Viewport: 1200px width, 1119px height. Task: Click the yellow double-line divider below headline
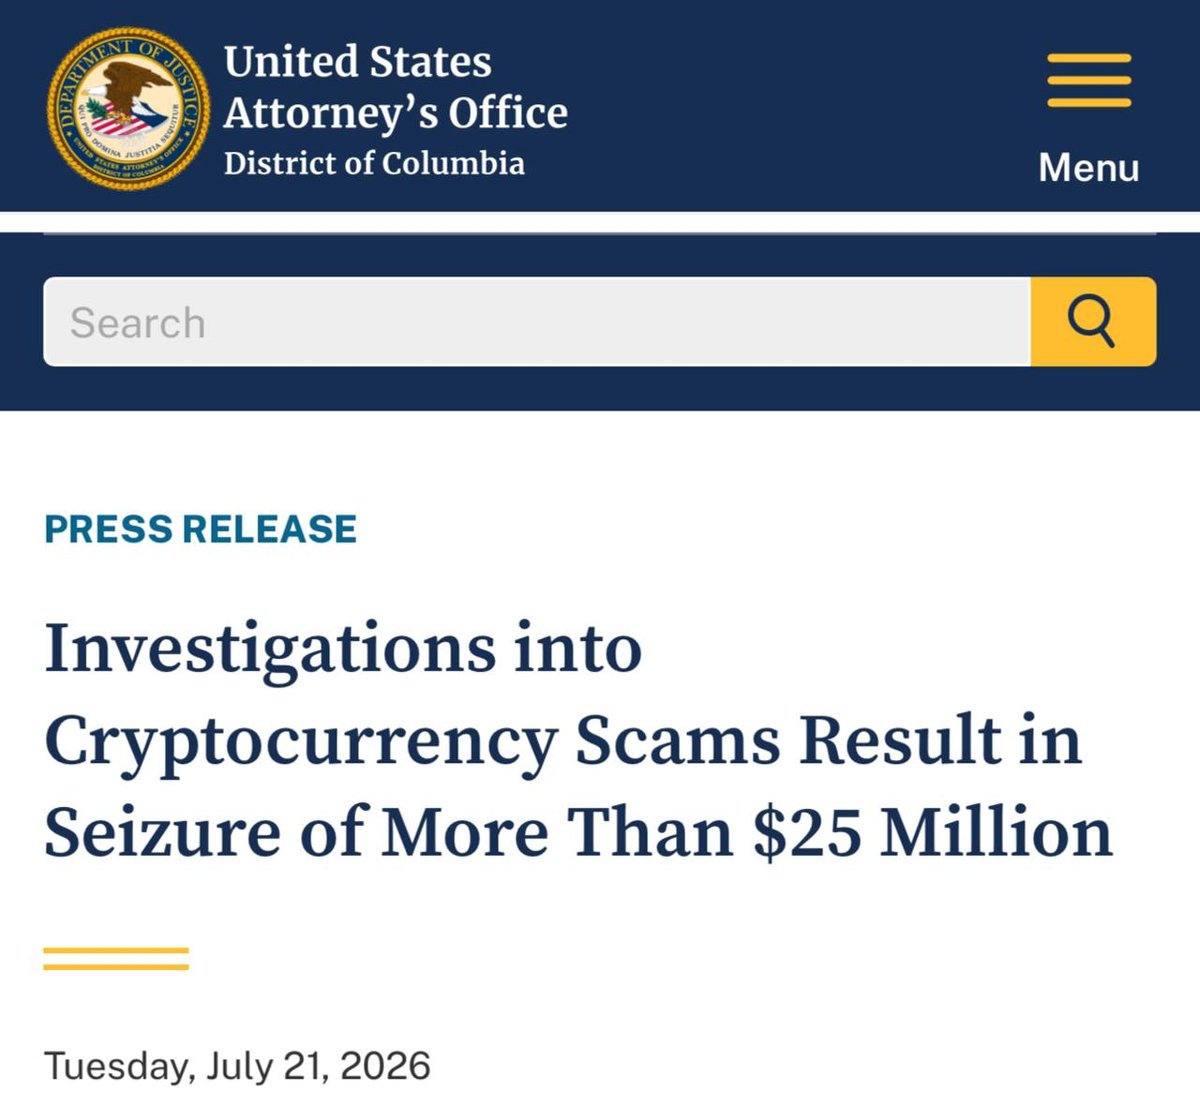point(116,958)
